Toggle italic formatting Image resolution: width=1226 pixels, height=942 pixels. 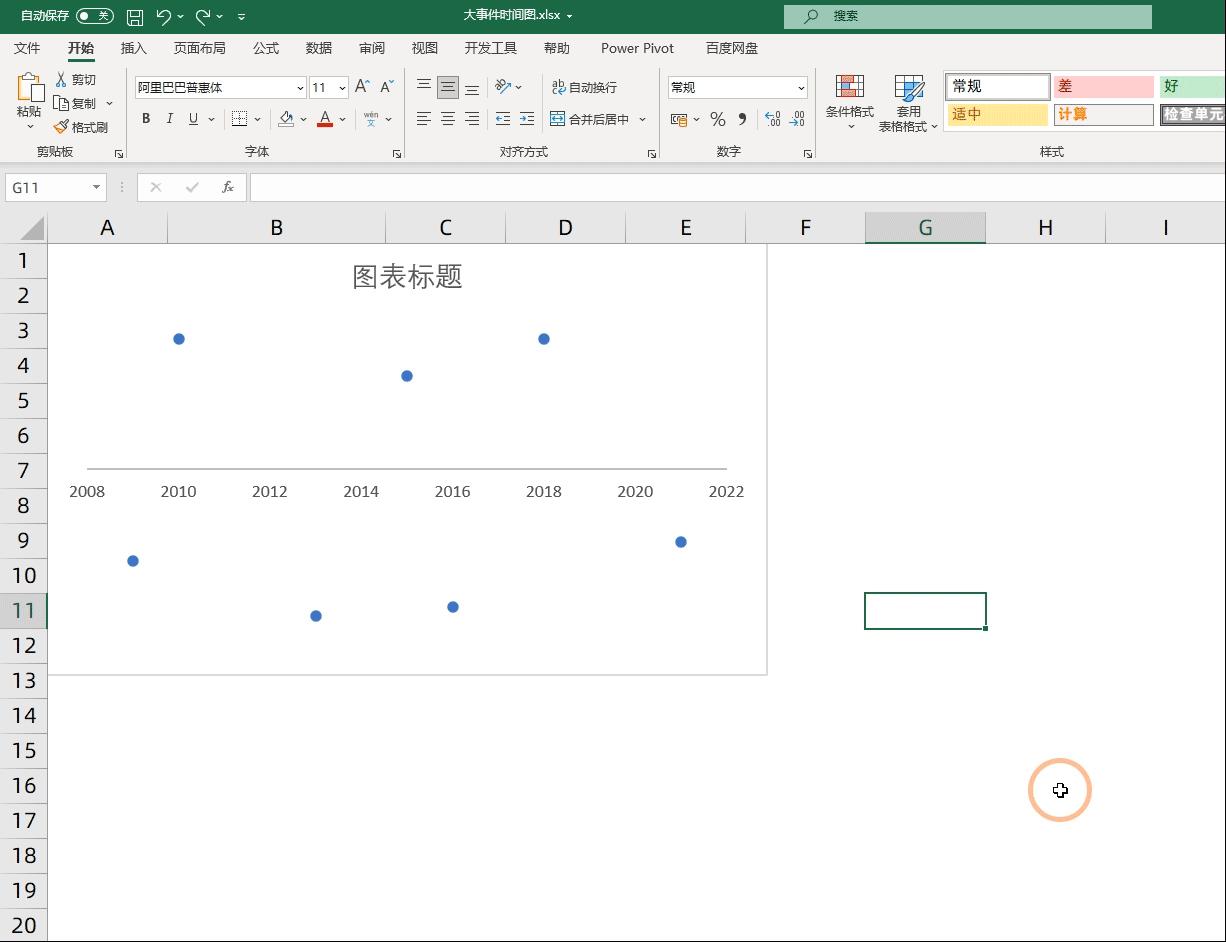(x=168, y=118)
